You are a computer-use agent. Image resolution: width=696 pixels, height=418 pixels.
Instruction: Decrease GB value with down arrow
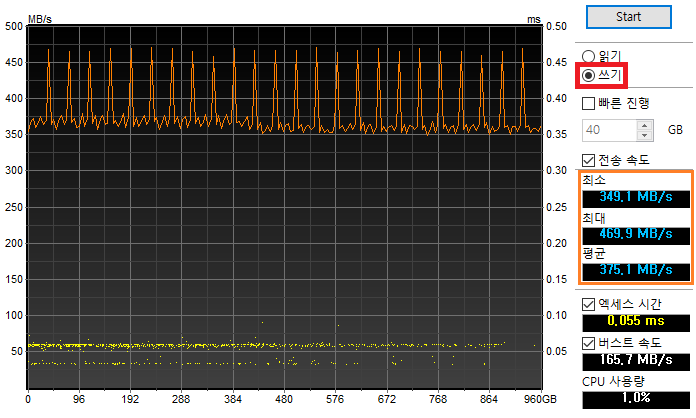[645, 135]
